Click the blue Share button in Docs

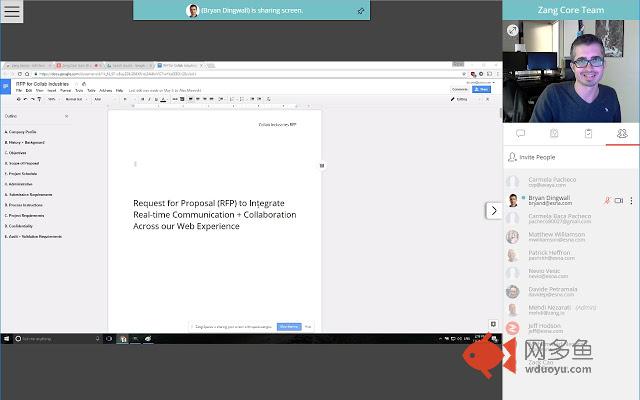click(483, 89)
